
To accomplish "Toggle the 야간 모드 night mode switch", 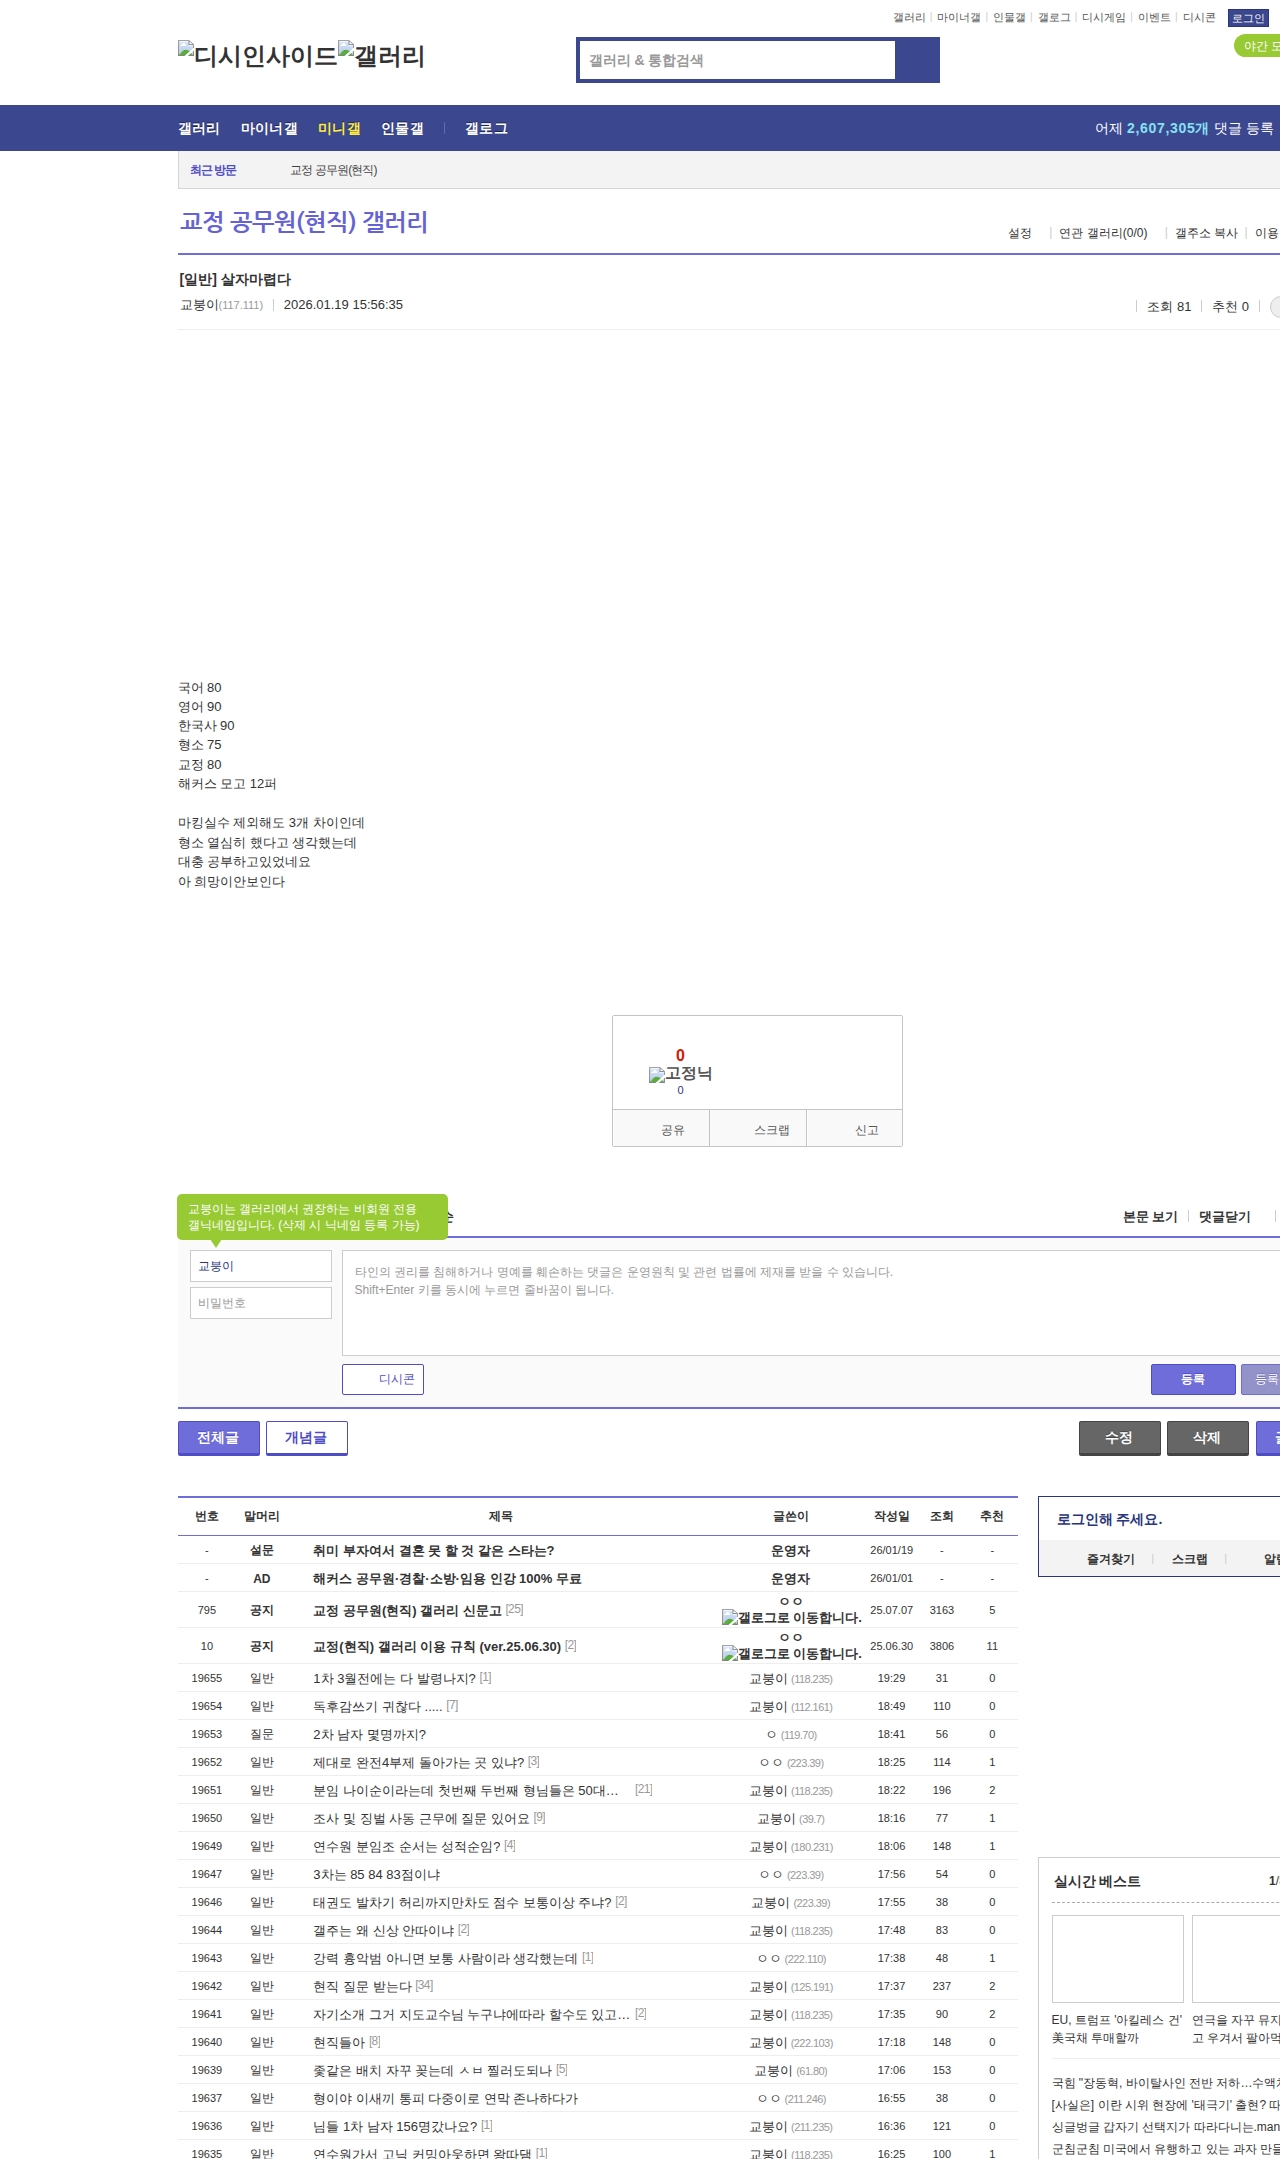I will pyautogui.click(x=1258, y=46).
